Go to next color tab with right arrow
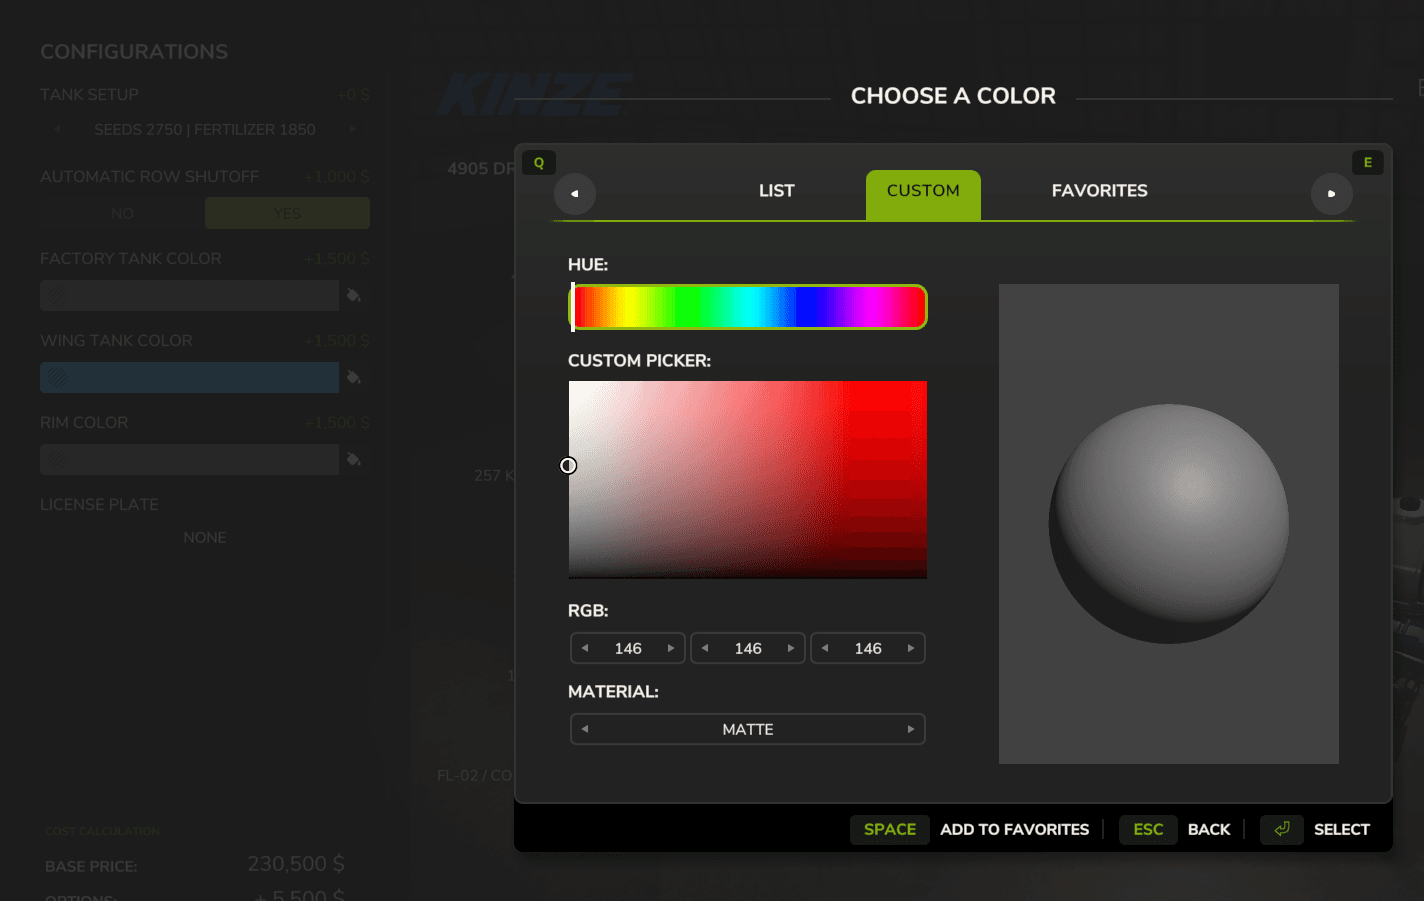The width and height of the screenshot is (1424, 901). click(1331, 194)
